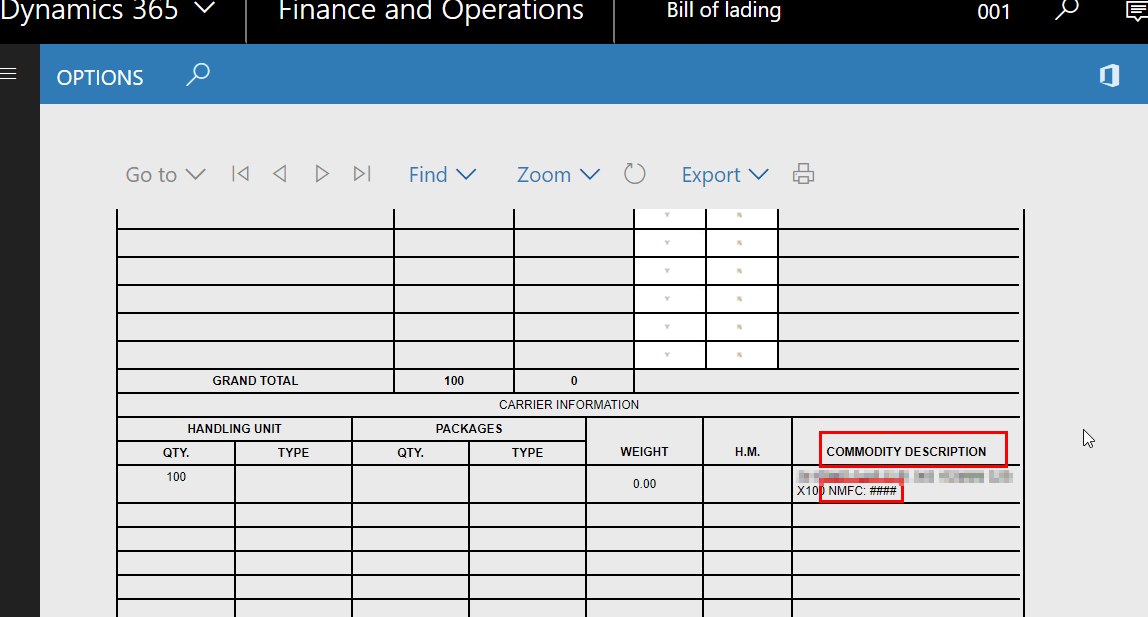The width and height of the screenshot is (1148, 617).
Task: Click the search icon in the top black bar
Action: click(x=1067, y=10)
